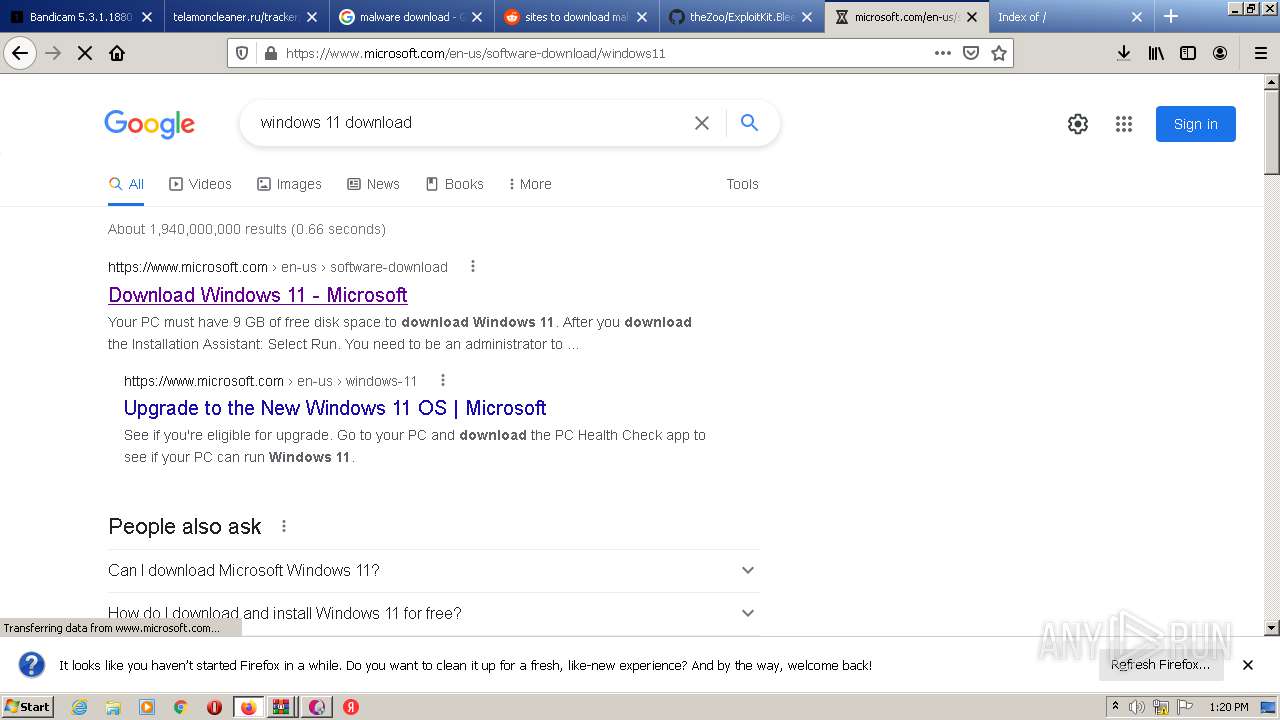Select the All results filter
The width and height of the screenshot is (1280, 720).
pyautogui.click(x=126, y=184)
